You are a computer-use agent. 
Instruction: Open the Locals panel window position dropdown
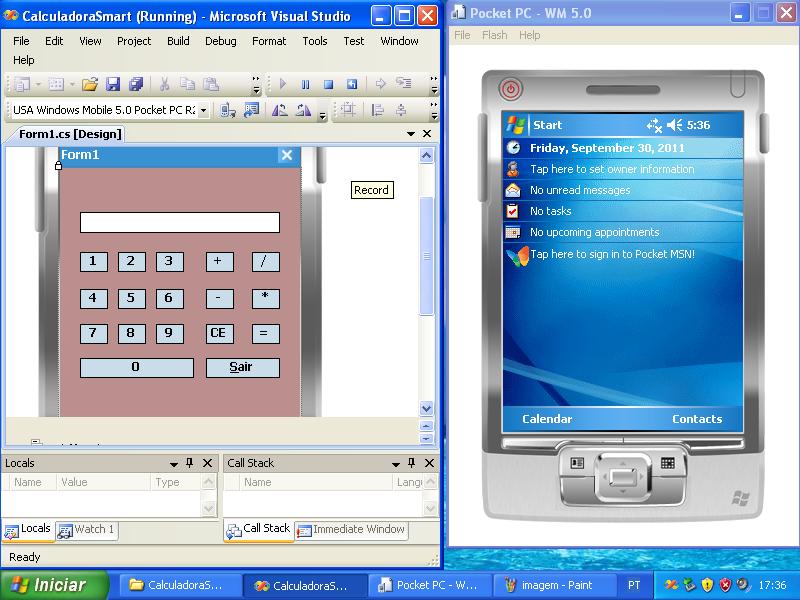click(173, 464)
